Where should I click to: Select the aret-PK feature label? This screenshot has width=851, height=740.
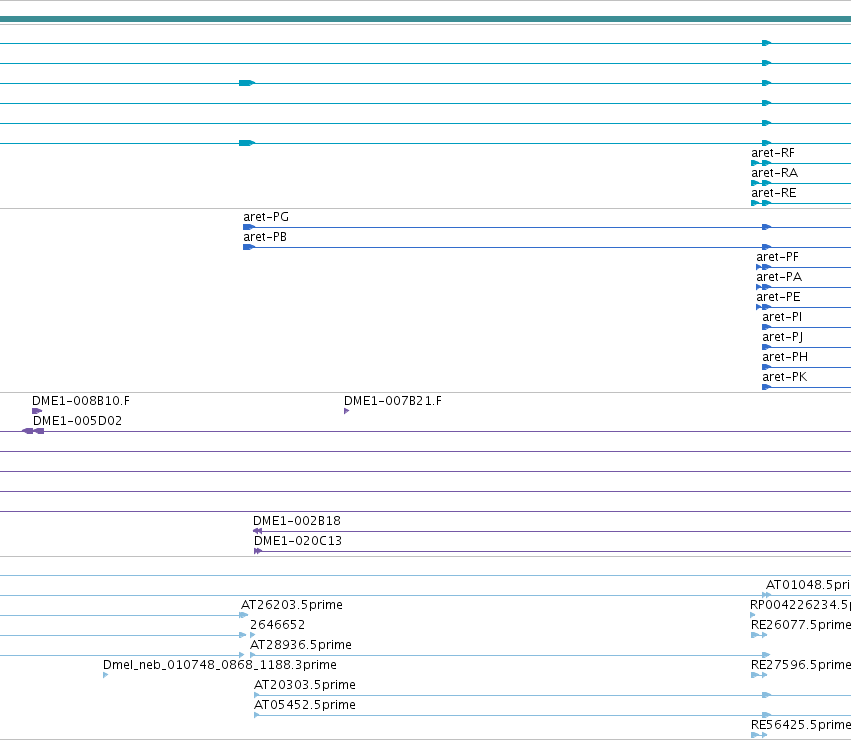tap(784, 377)
